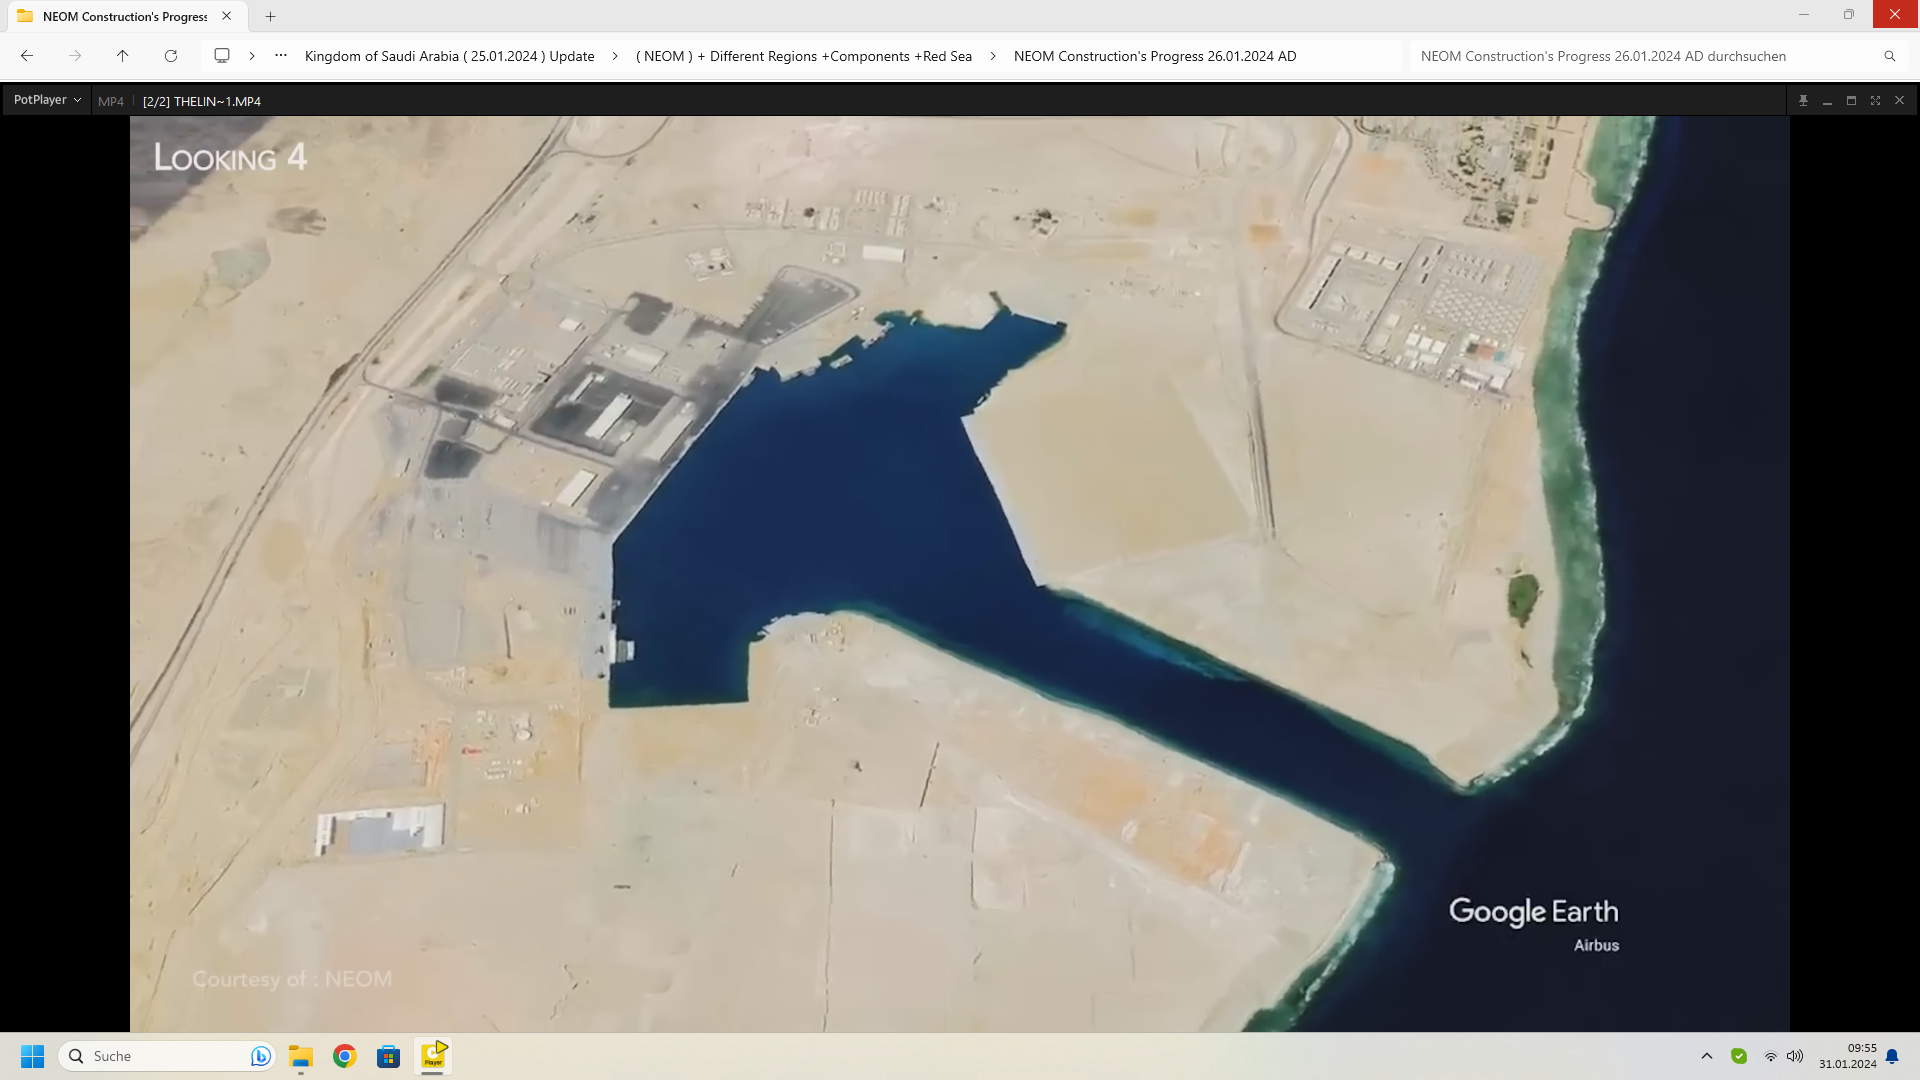Click the taskbar Suche search box
Viewport: 1920px width, 1080px height.
167,1056
